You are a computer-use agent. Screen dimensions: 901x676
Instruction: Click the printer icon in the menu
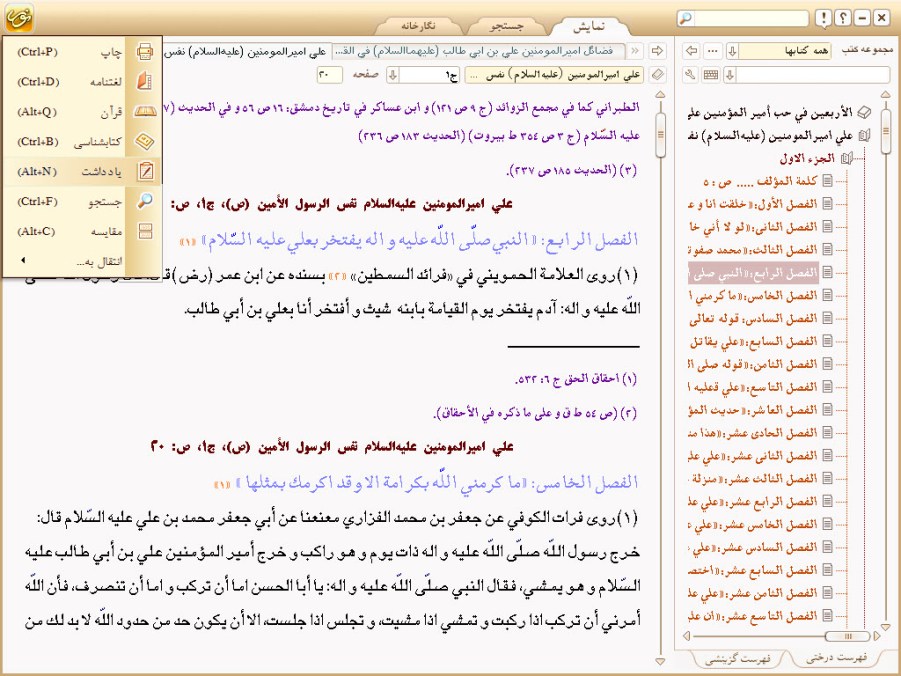[x=145, y=52]
